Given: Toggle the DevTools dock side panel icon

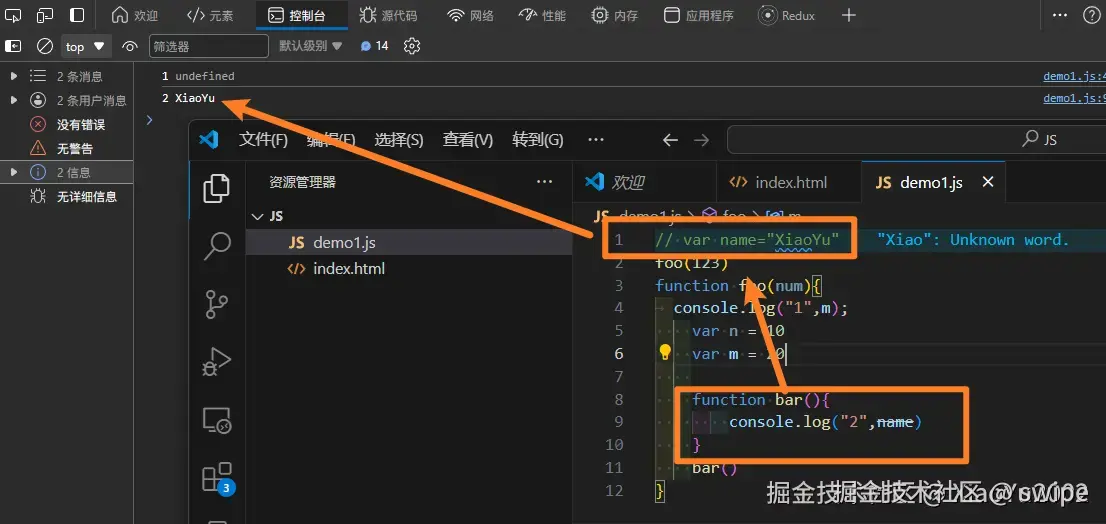Looking at the screenshot, I should coord(78,15).
